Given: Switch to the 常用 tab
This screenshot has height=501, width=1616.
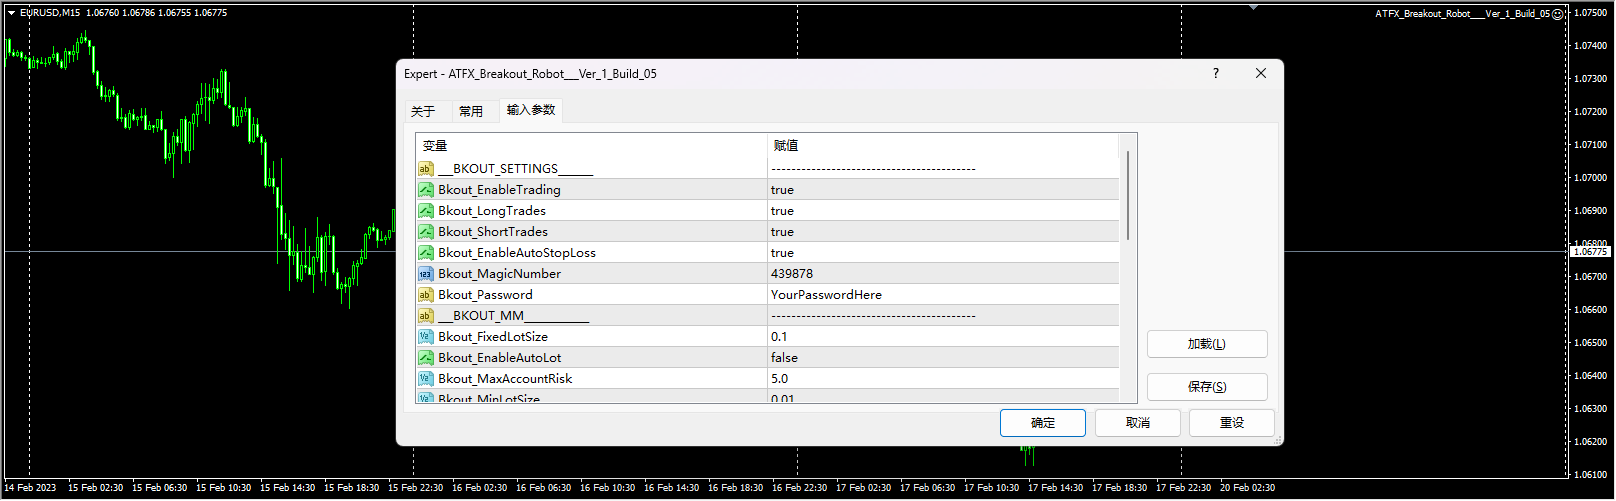Looking at the screenshot, I should coord(471,111).
